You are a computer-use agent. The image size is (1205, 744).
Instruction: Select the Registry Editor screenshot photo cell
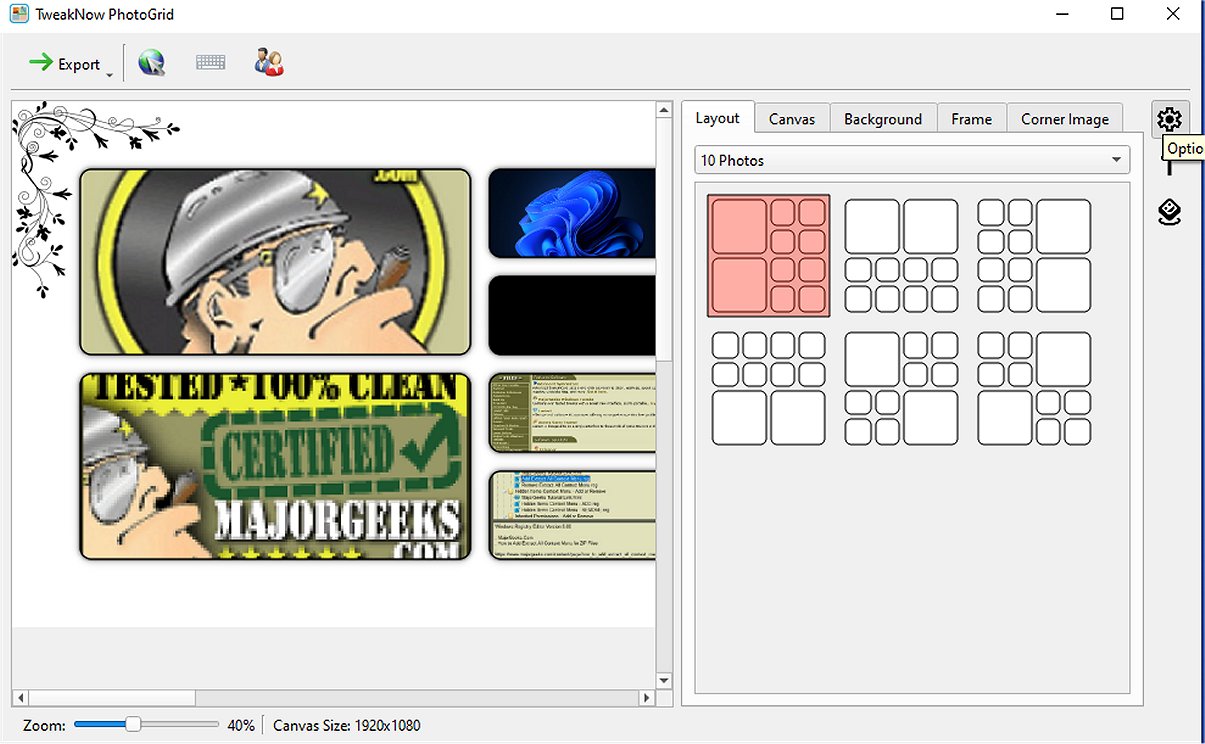tap(572, 516)
